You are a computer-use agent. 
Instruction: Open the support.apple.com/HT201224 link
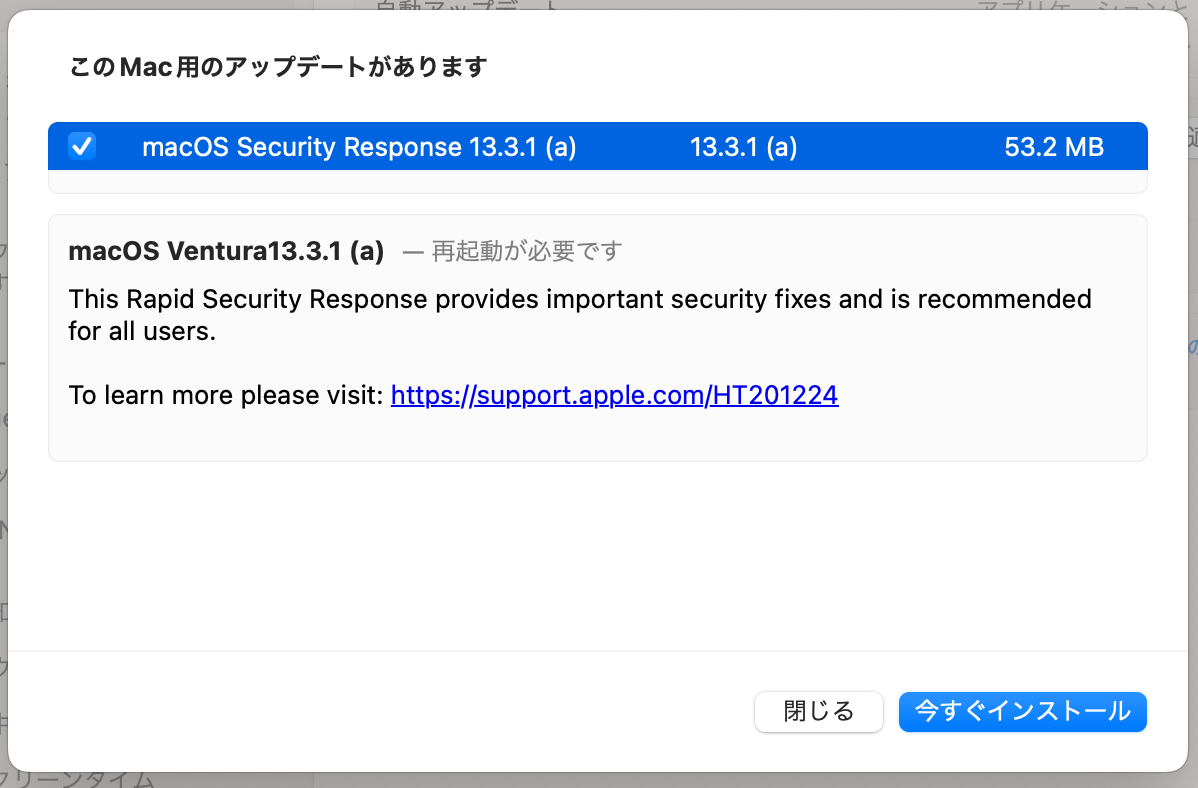pos(614,395)
